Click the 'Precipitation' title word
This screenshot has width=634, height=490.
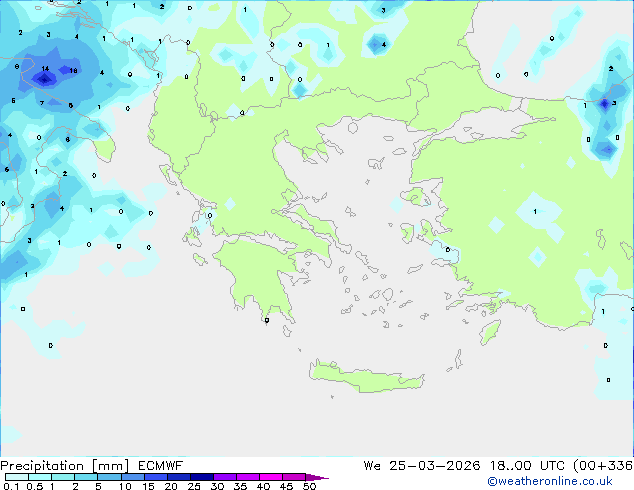42,466
